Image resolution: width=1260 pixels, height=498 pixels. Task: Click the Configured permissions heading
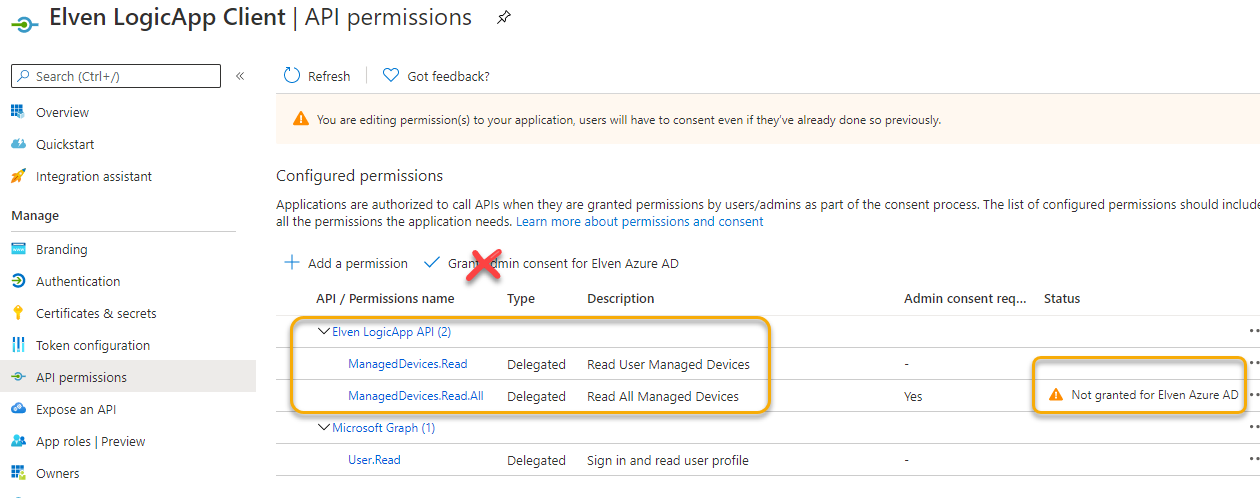coord(359,176)
